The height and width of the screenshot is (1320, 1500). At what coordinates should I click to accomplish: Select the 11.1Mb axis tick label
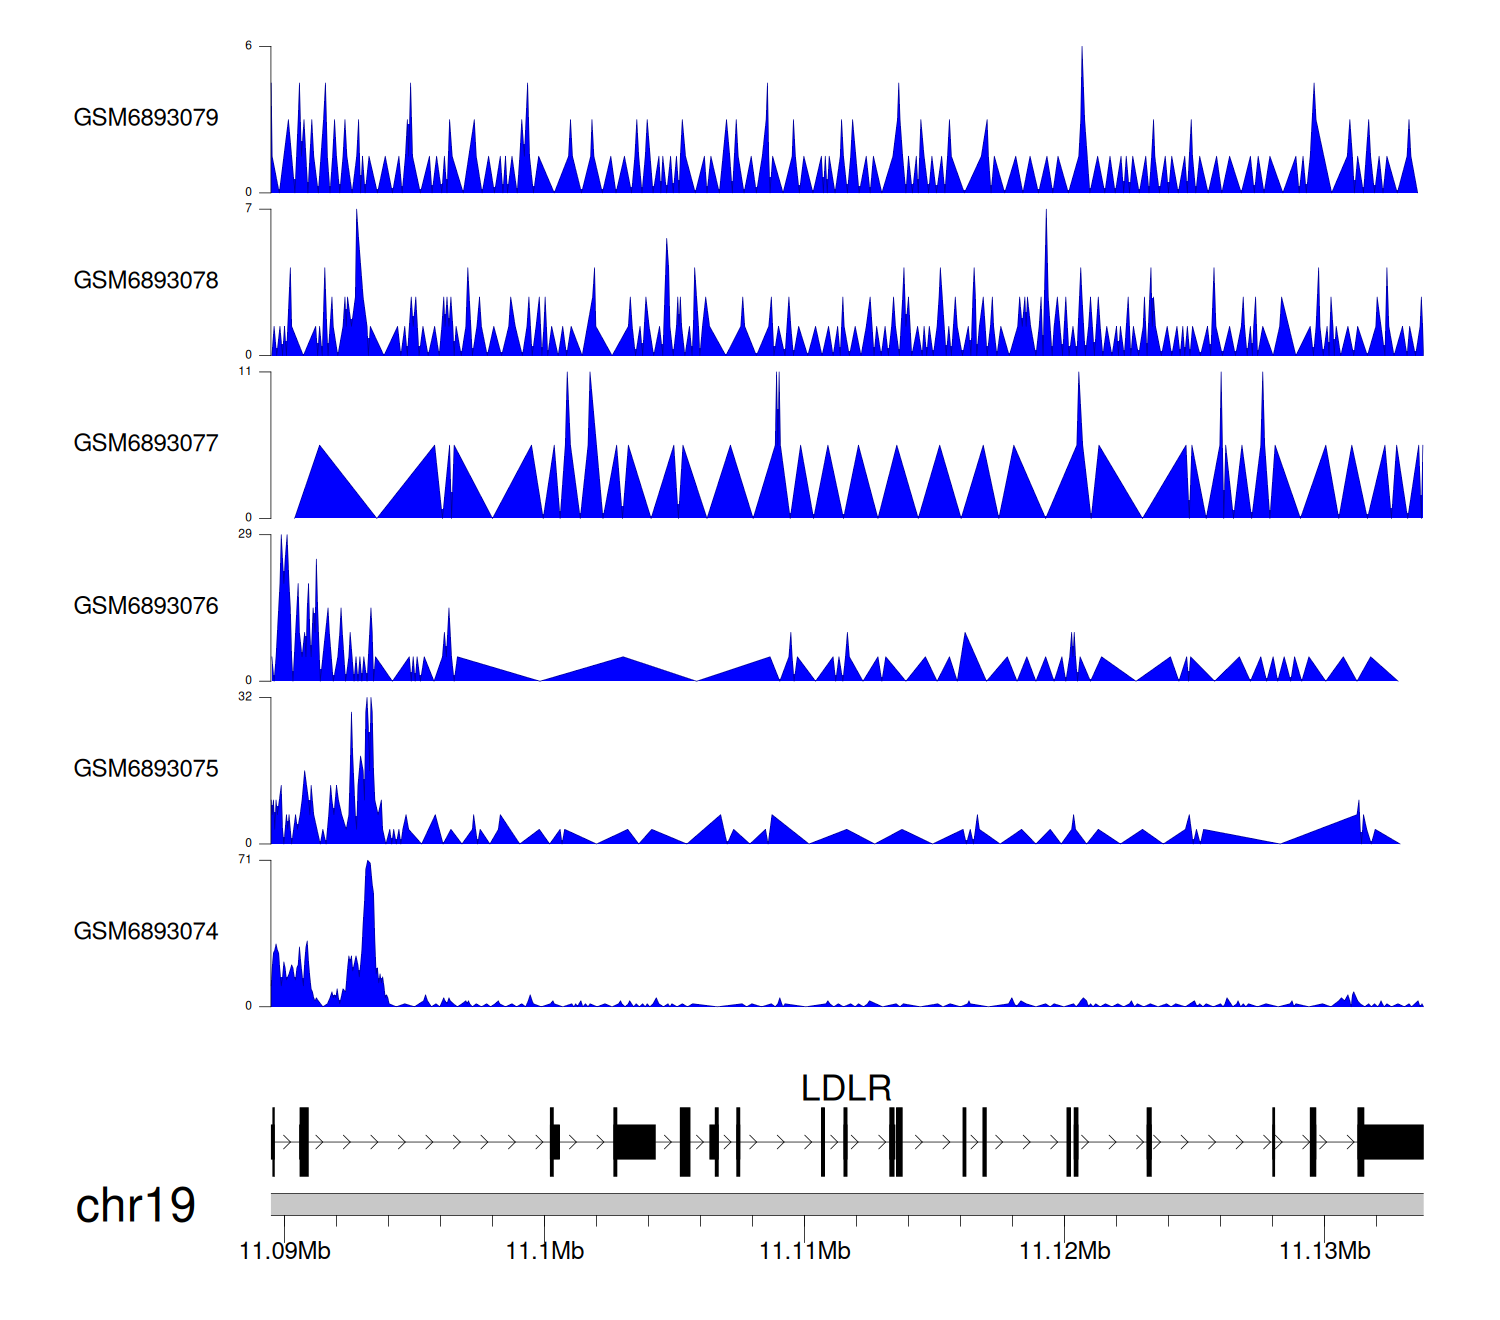point(545,1251)
